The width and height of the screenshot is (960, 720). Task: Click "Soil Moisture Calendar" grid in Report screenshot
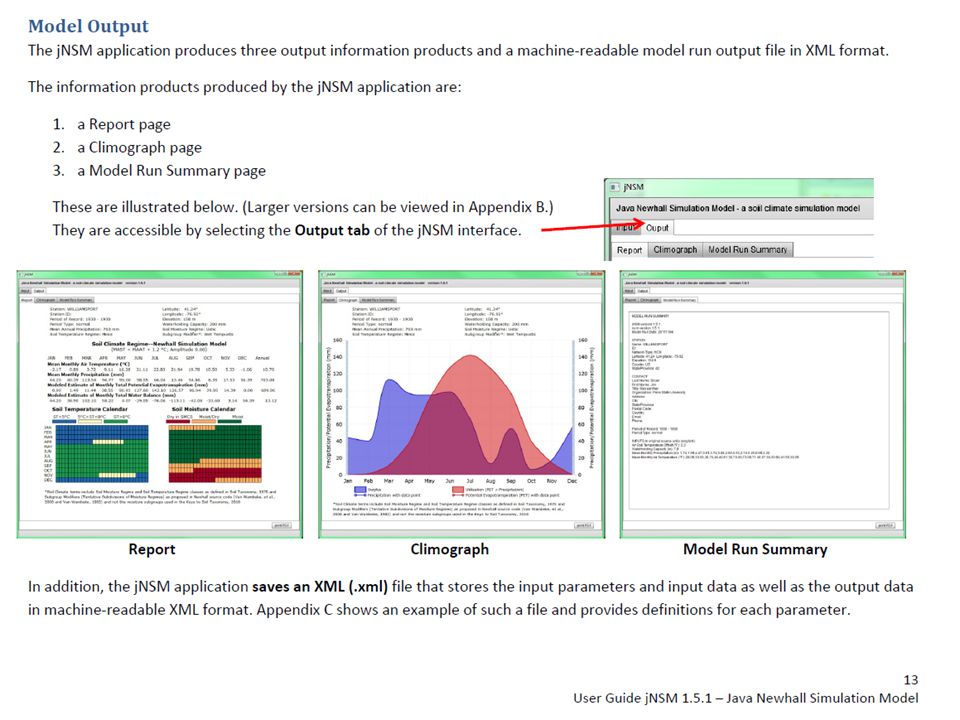[x=214, y=454]
